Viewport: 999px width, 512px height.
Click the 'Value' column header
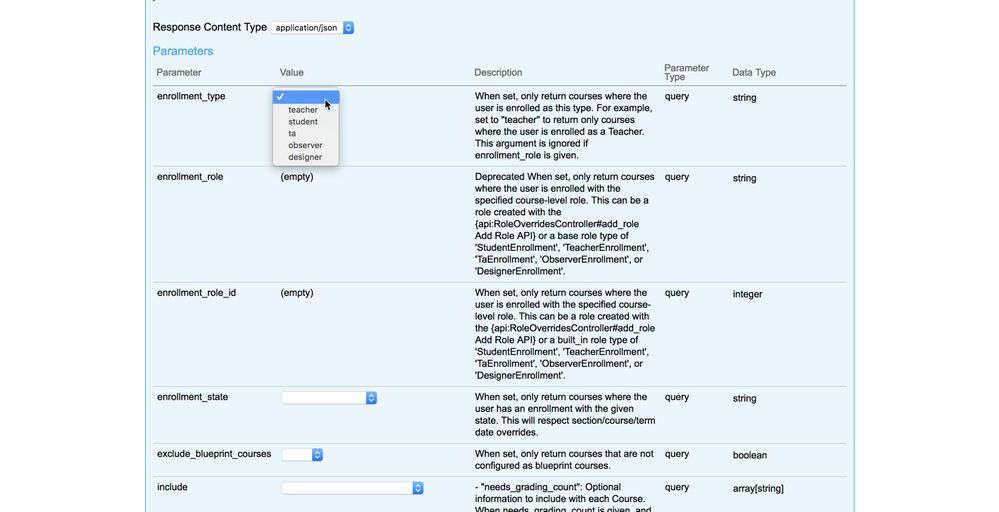[292, 73]
